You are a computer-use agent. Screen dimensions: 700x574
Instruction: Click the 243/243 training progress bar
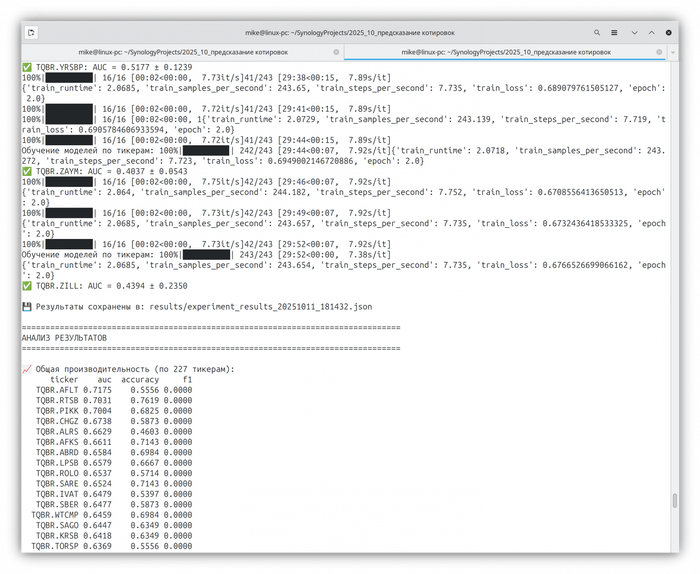tap(205, 254)
